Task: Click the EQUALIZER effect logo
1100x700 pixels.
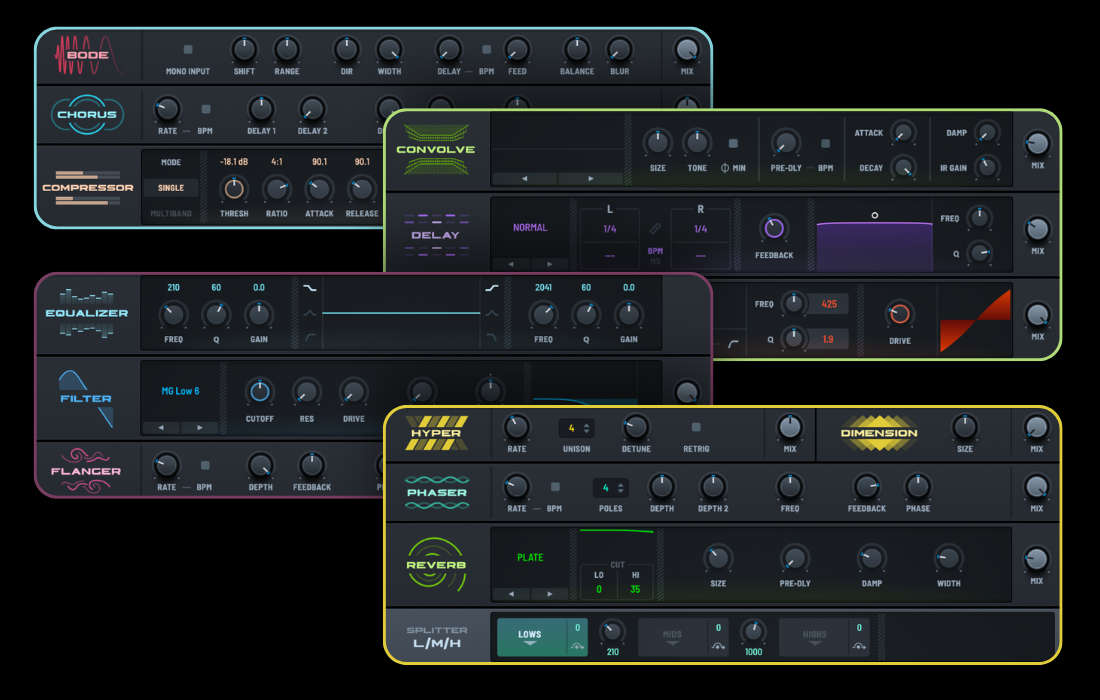Action: (87, 313)
